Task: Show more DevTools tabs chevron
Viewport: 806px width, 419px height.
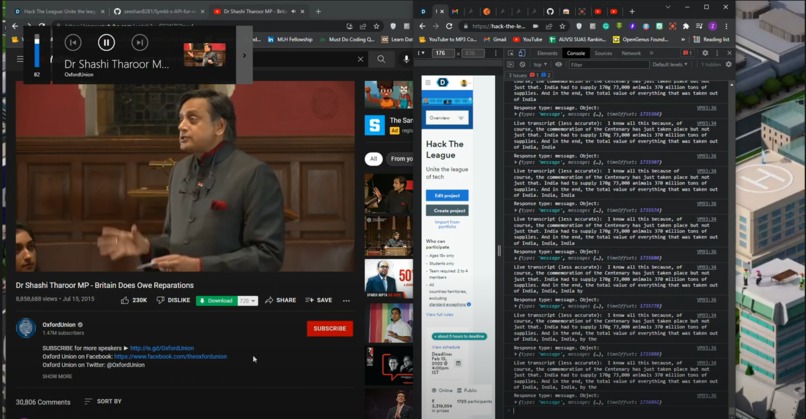Action: pos(651,53)
